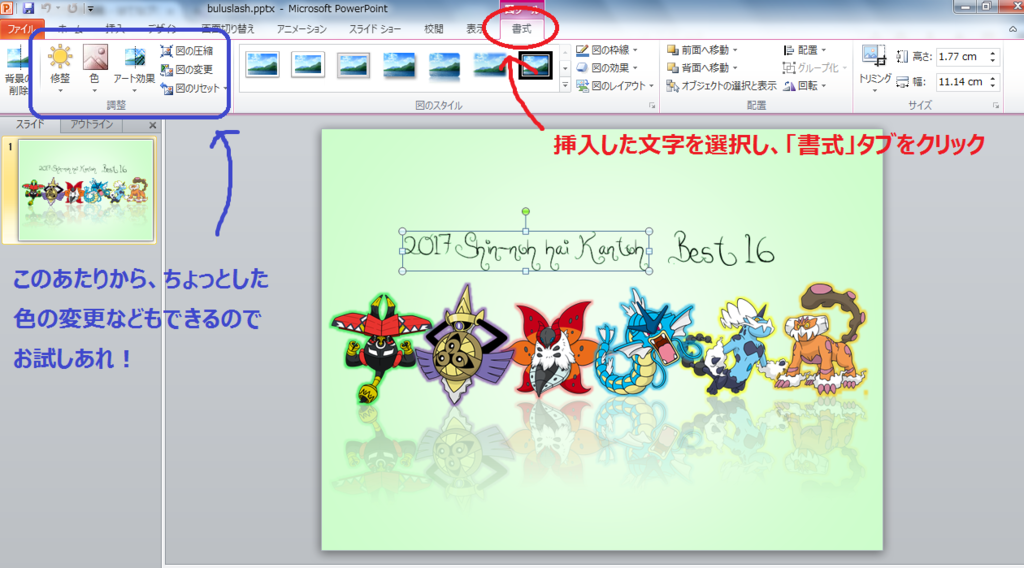
Task: Switch to the アニメーション tab
Action: click(x=301, y=29)
